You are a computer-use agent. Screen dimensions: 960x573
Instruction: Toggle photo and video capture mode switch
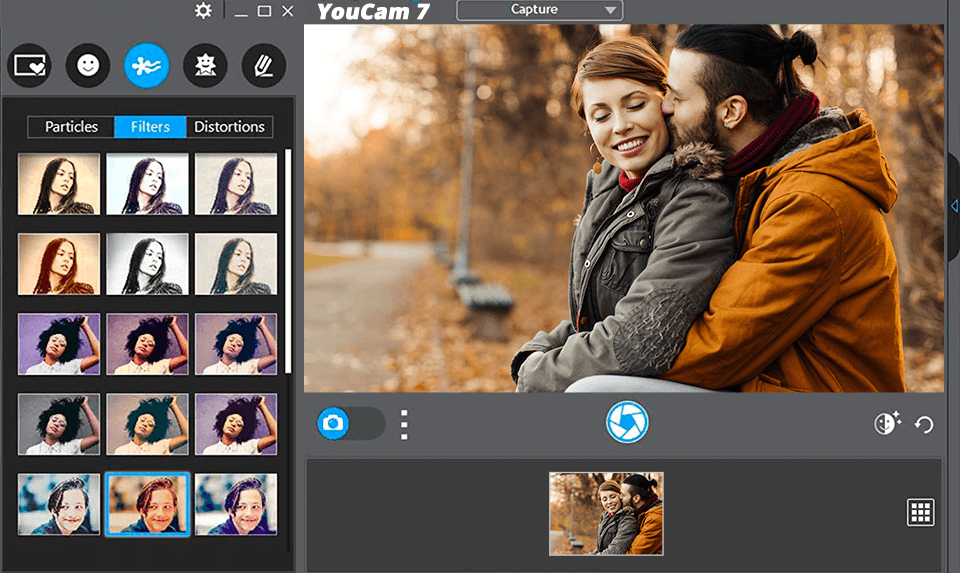click(x=351, y=423)
